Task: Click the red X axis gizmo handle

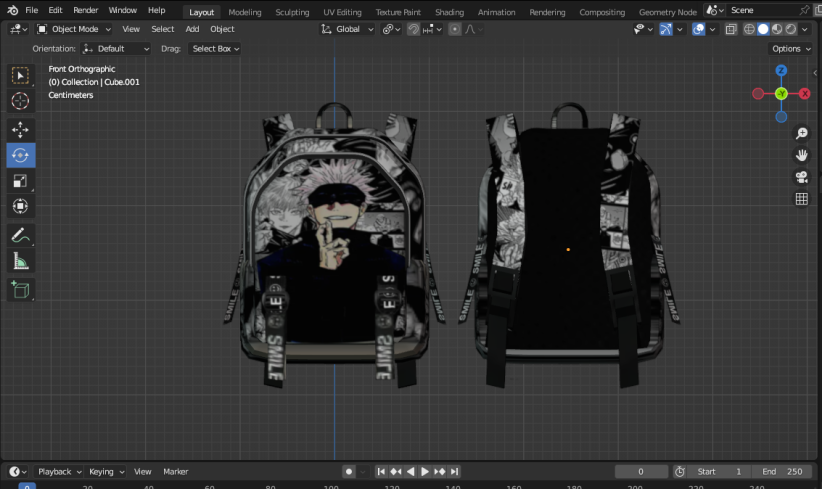Action: 805,94
